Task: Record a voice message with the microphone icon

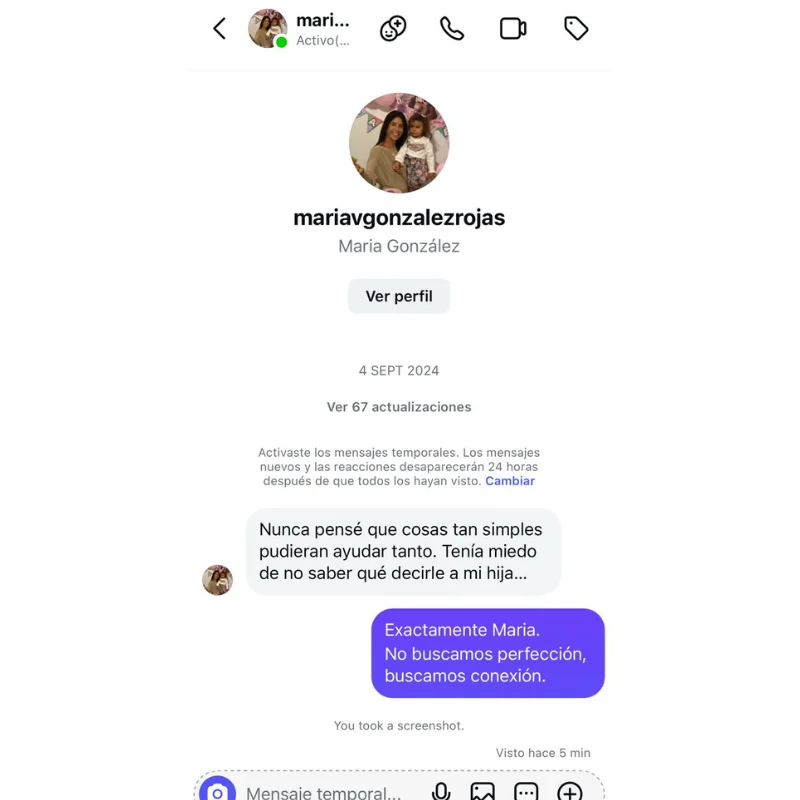Action: tap(441, 791)
